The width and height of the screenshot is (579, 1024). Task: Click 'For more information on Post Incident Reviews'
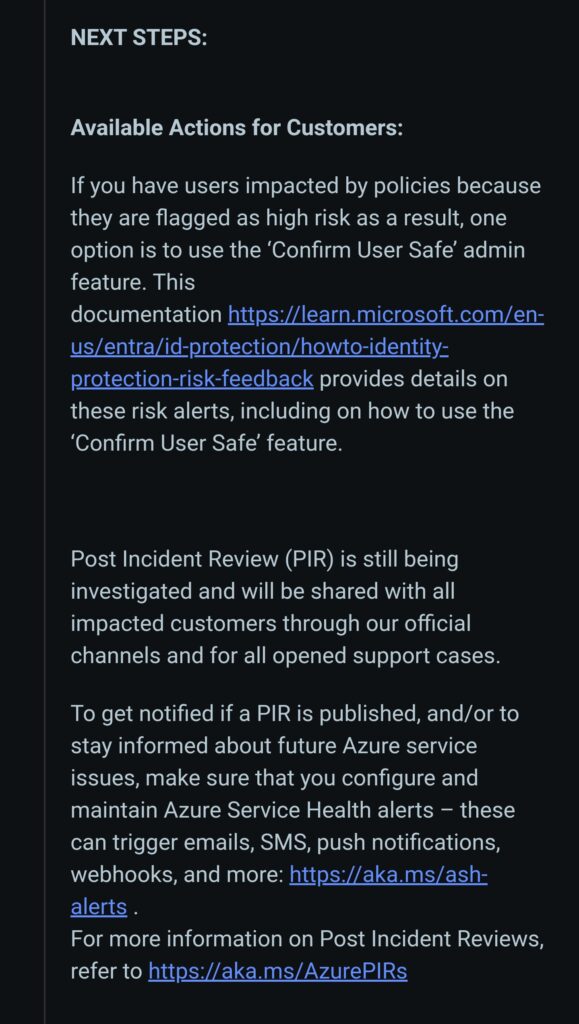tap(307, 939)
